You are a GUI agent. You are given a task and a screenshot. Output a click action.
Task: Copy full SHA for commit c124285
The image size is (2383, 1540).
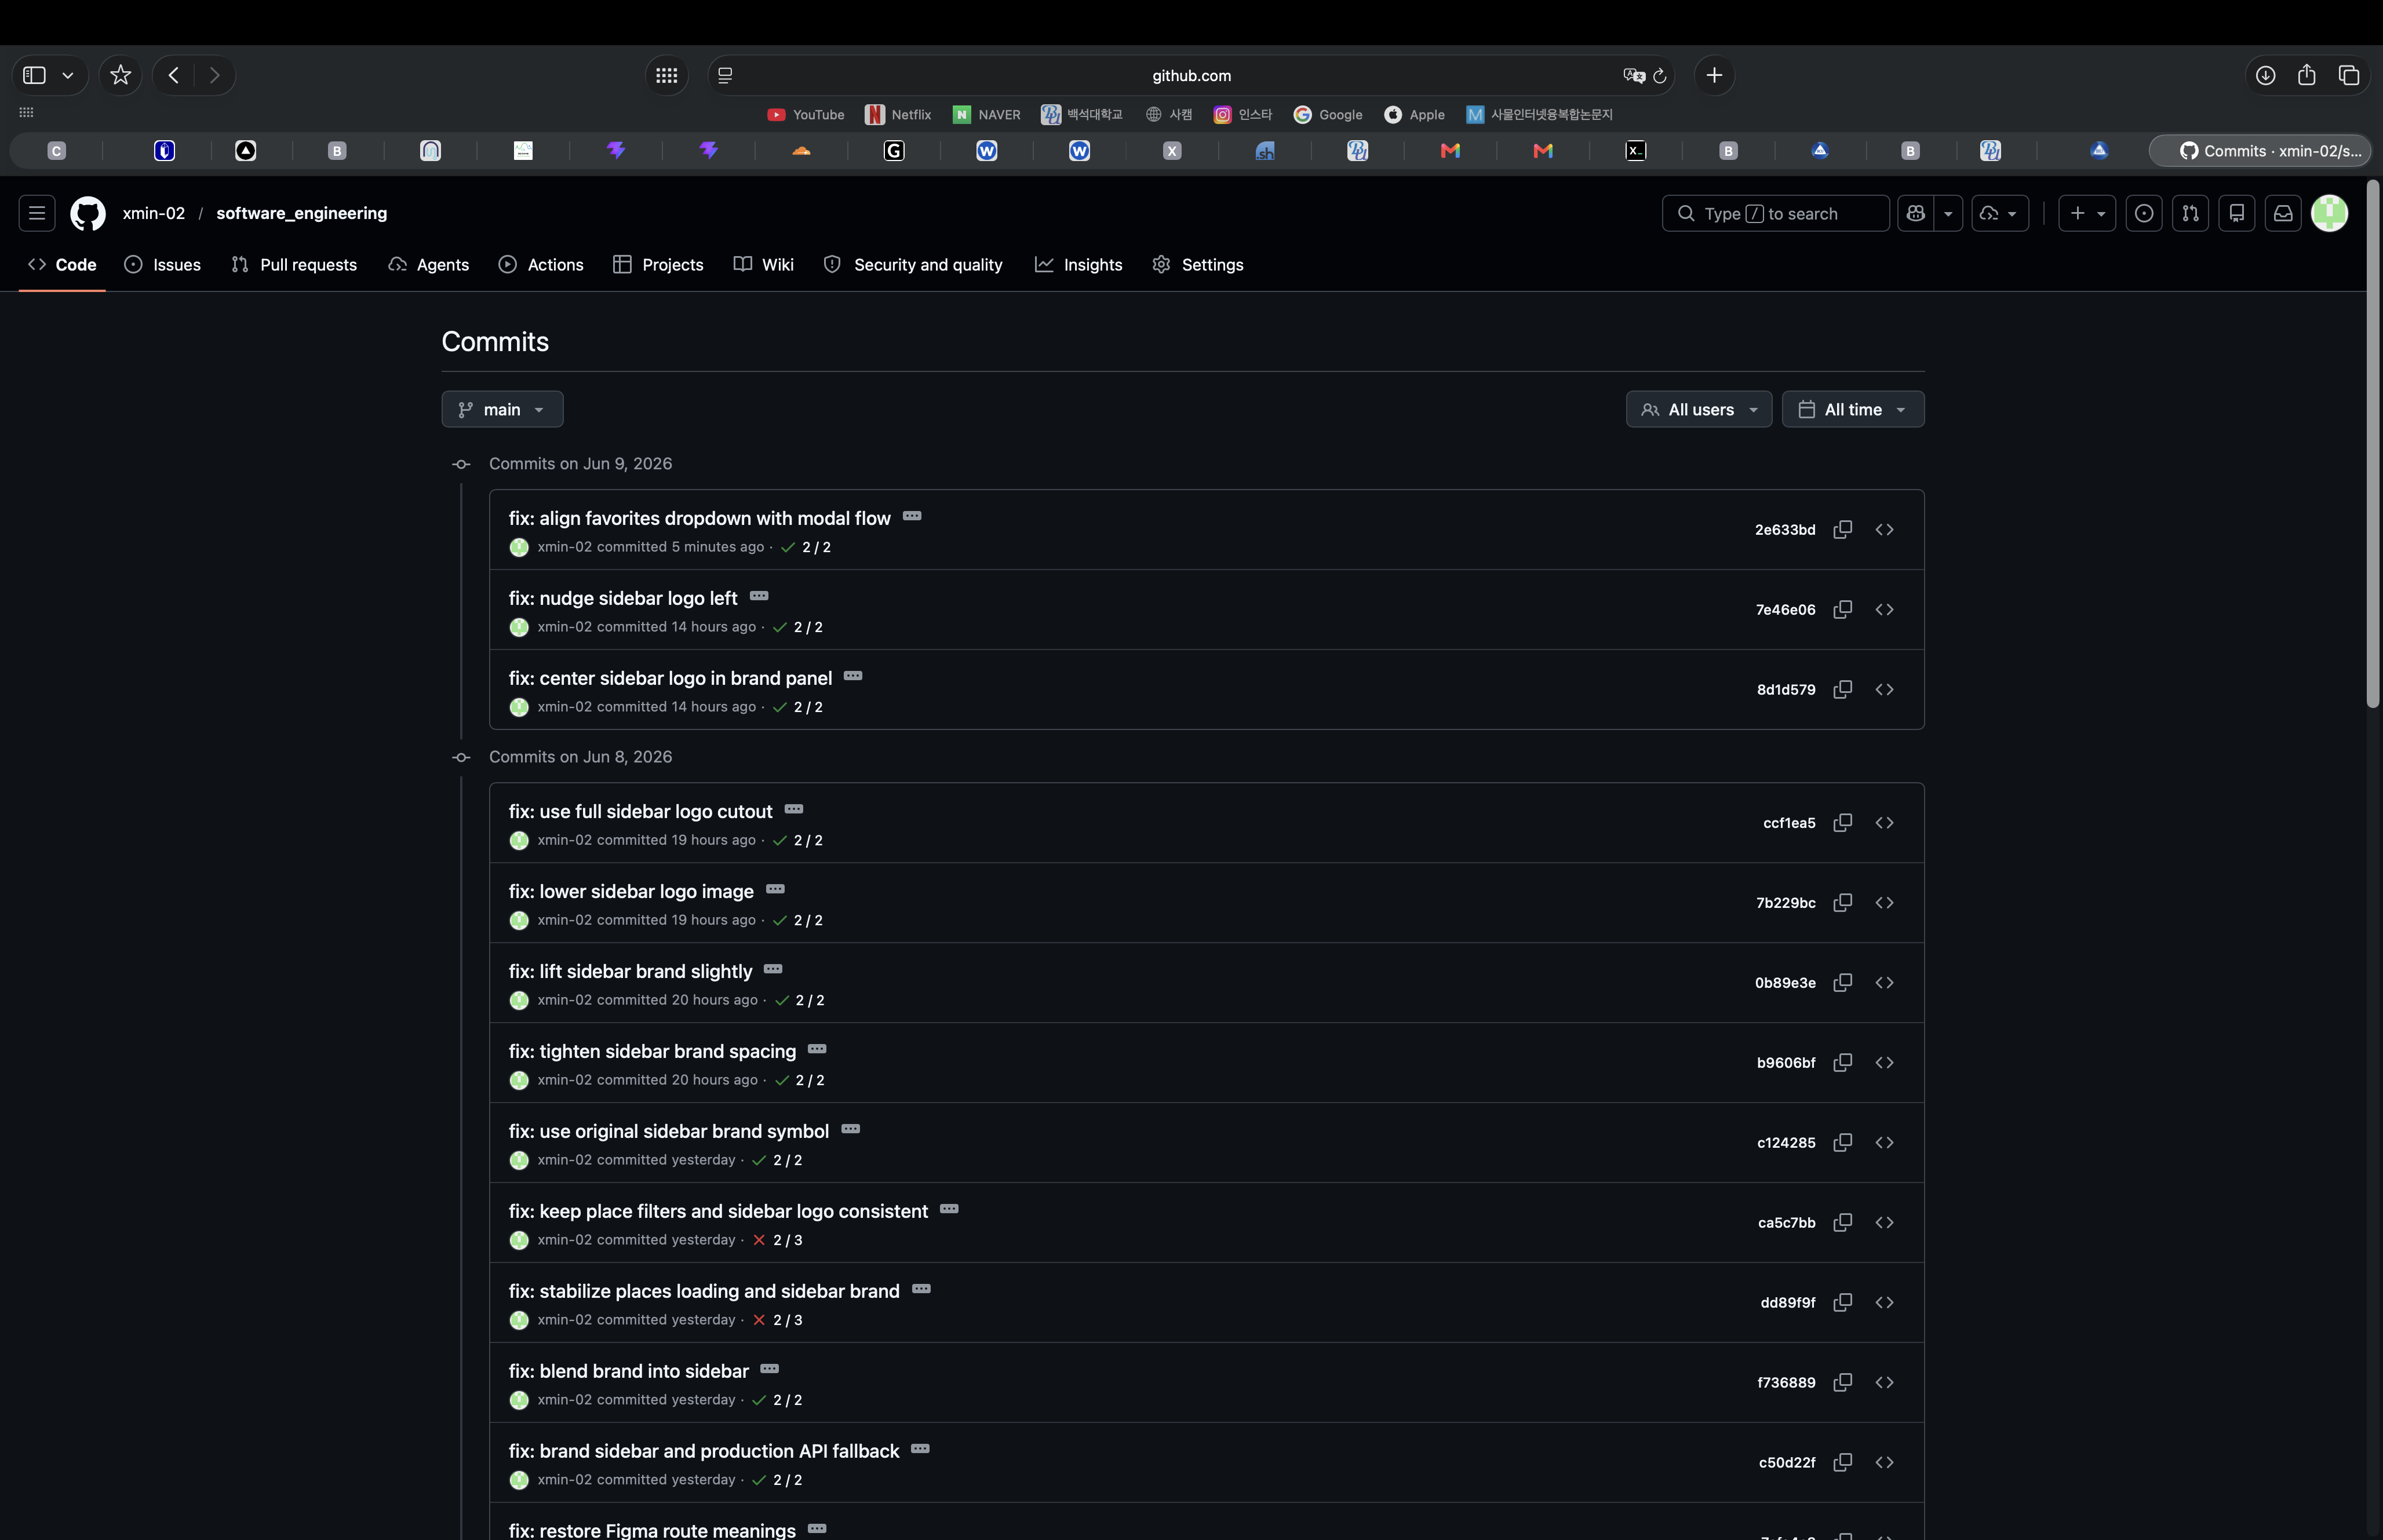(1842, 1142)
